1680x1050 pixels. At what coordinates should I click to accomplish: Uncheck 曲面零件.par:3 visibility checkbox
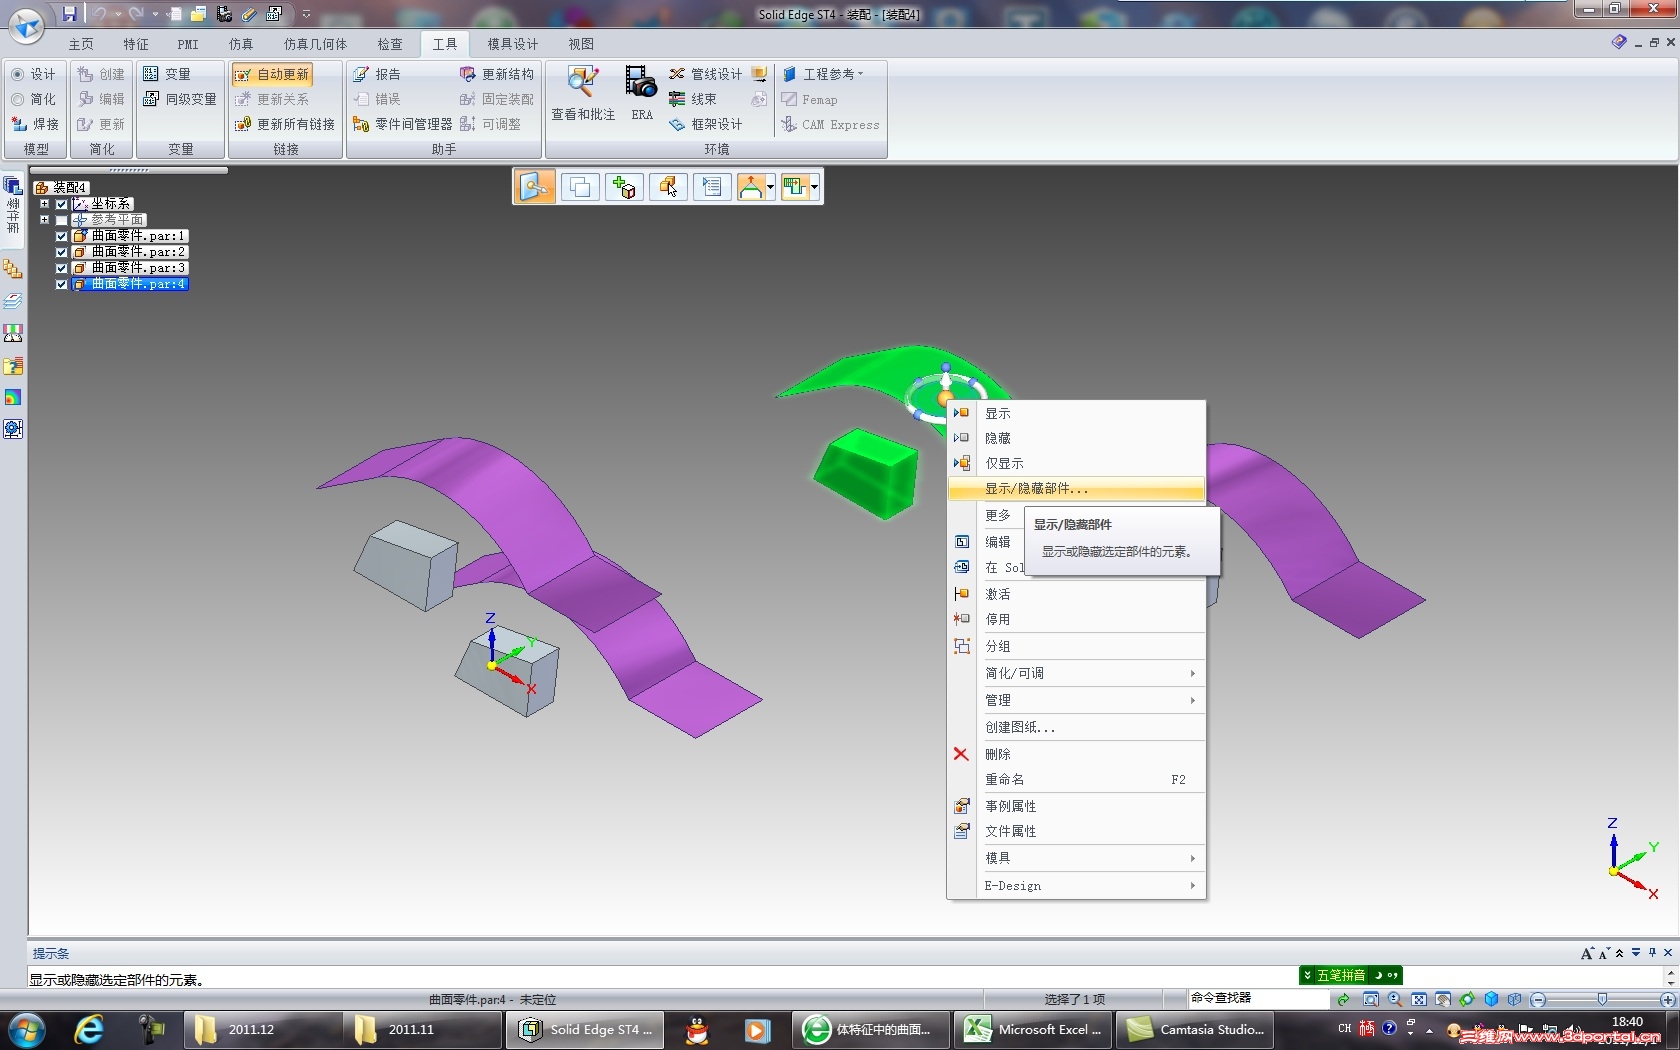pyautogui.click(x=61, y=268)
